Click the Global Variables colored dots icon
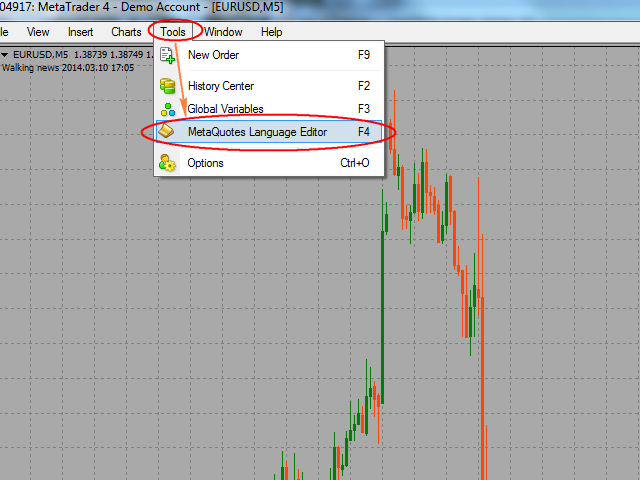The image size is (640, 480). pos(168,109)
